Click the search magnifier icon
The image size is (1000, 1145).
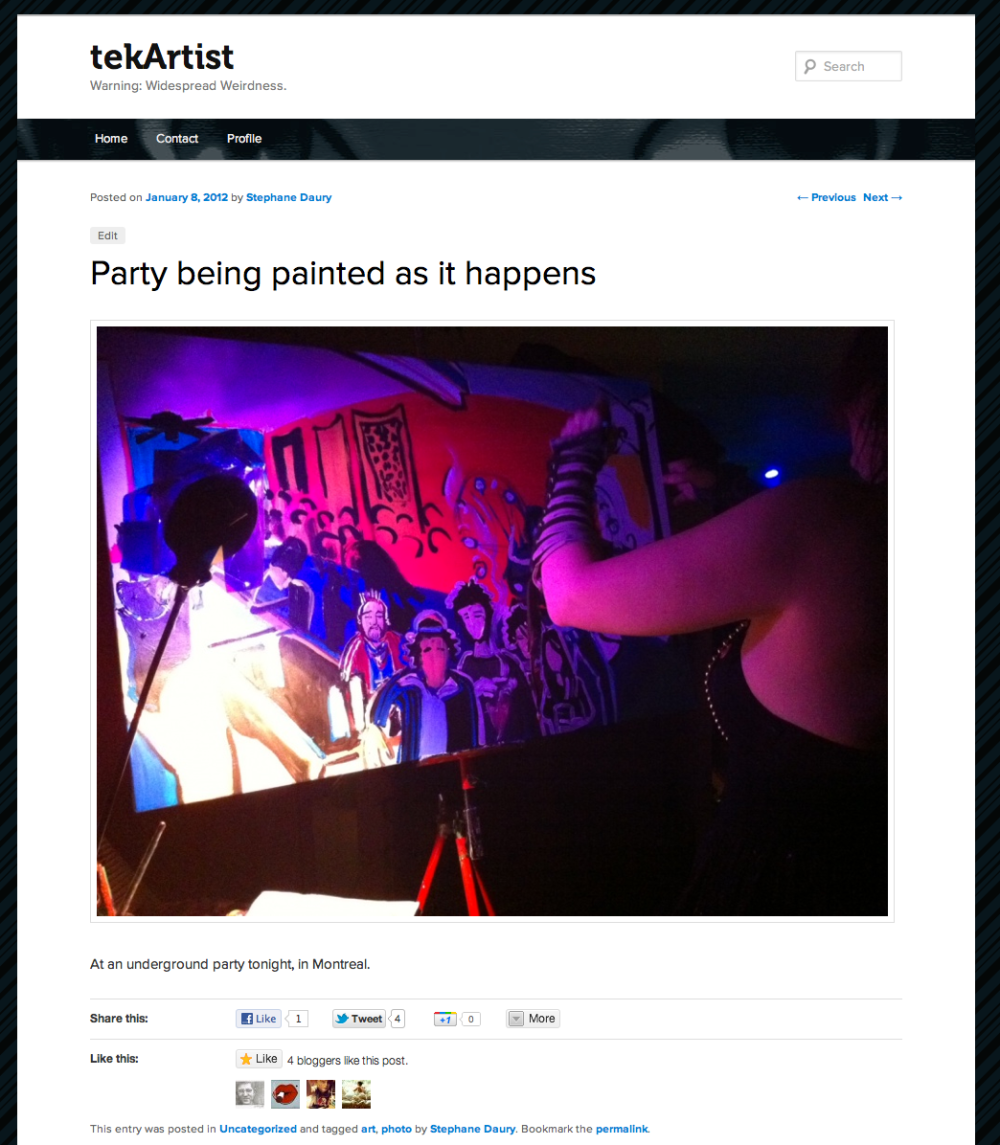(809, 66)
